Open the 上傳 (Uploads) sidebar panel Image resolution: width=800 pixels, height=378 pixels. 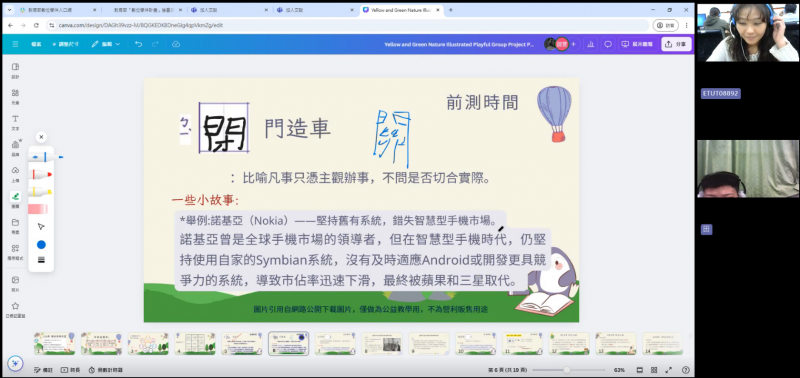click(x=15, y=174)
